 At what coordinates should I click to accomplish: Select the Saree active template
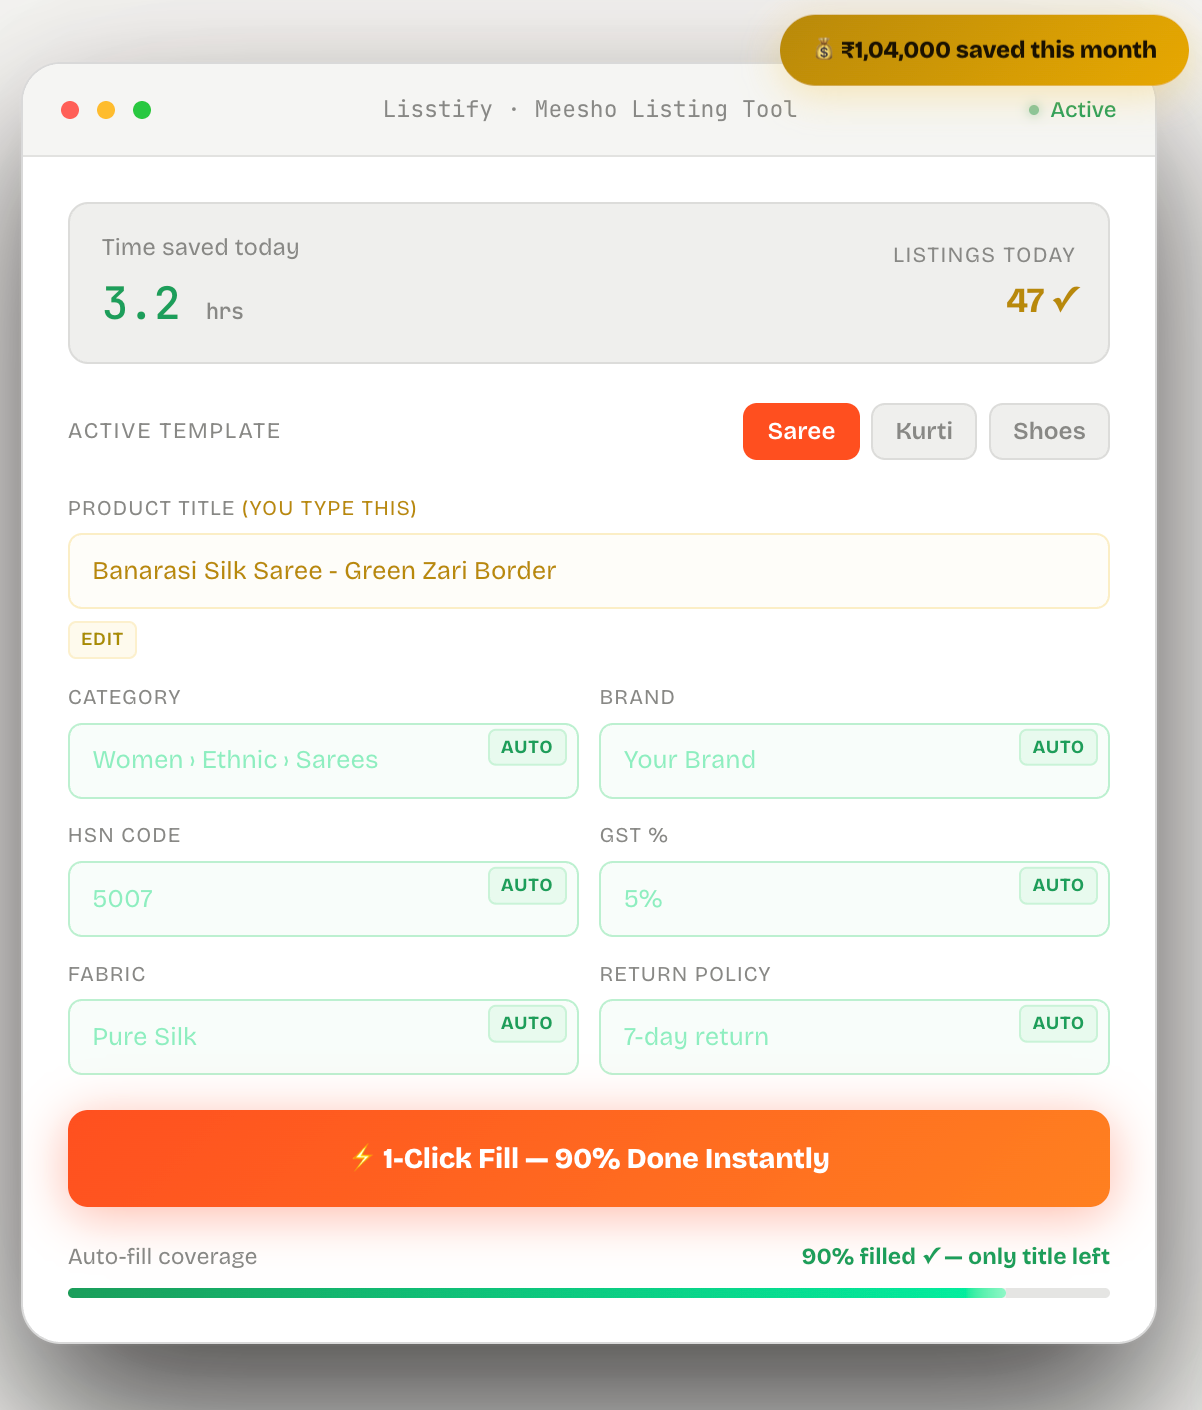[800, 431]
